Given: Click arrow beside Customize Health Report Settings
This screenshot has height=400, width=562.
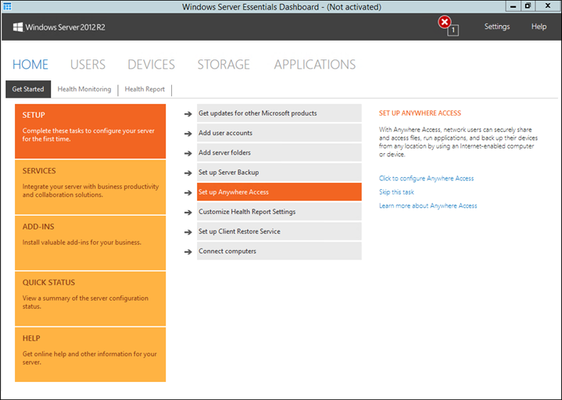Looking at the screenshot, I should [x=188, y=213].
